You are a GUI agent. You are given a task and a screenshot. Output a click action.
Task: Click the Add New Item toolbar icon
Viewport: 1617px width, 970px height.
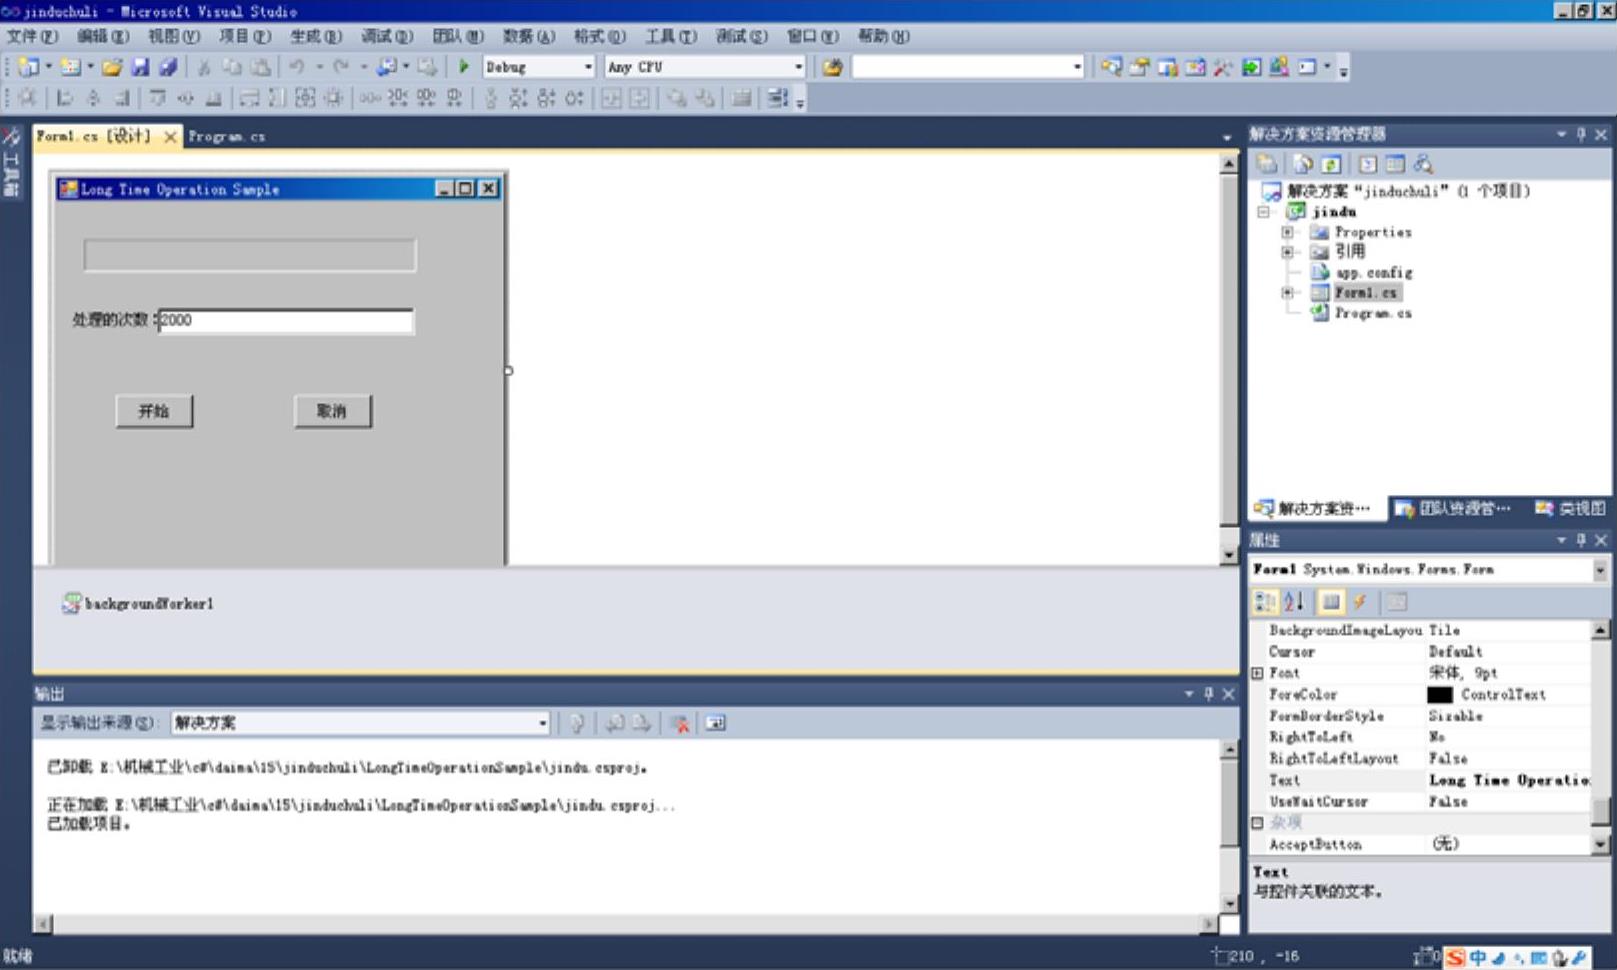70,67
